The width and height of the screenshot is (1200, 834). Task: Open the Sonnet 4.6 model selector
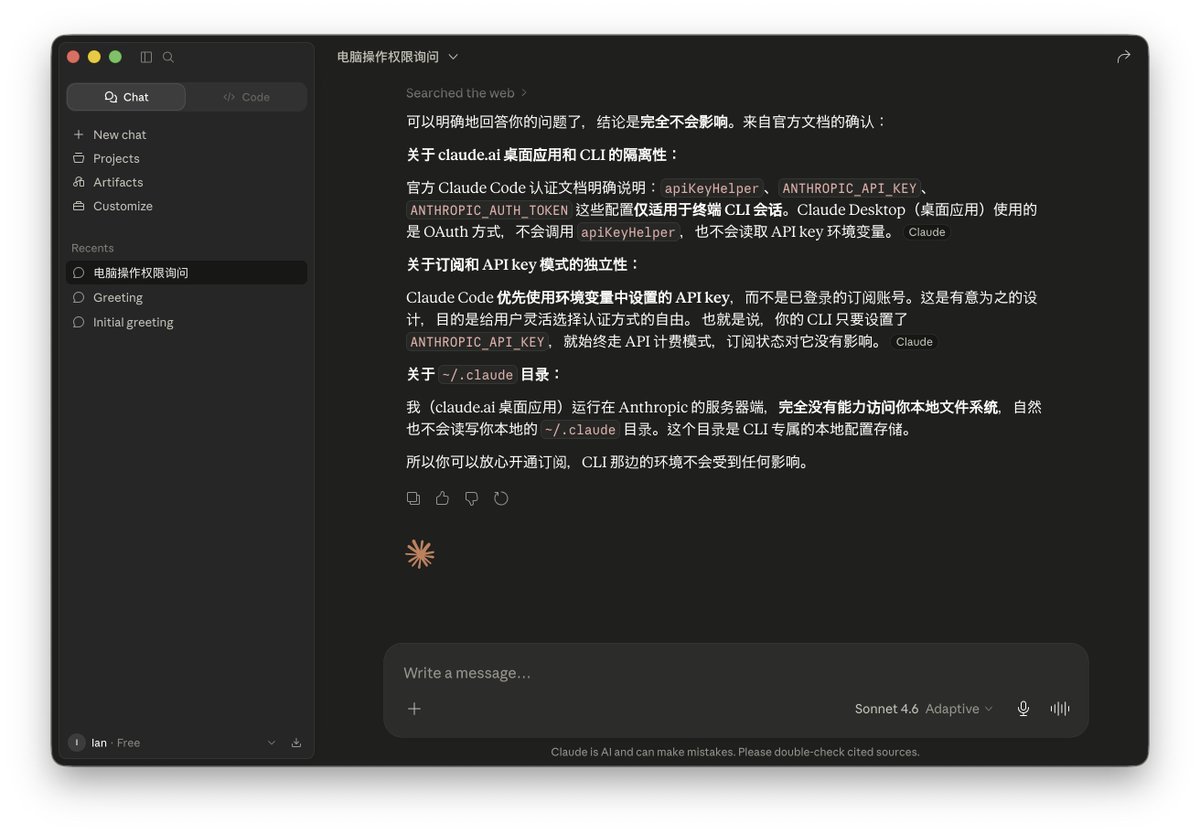[x=924, y=708]
